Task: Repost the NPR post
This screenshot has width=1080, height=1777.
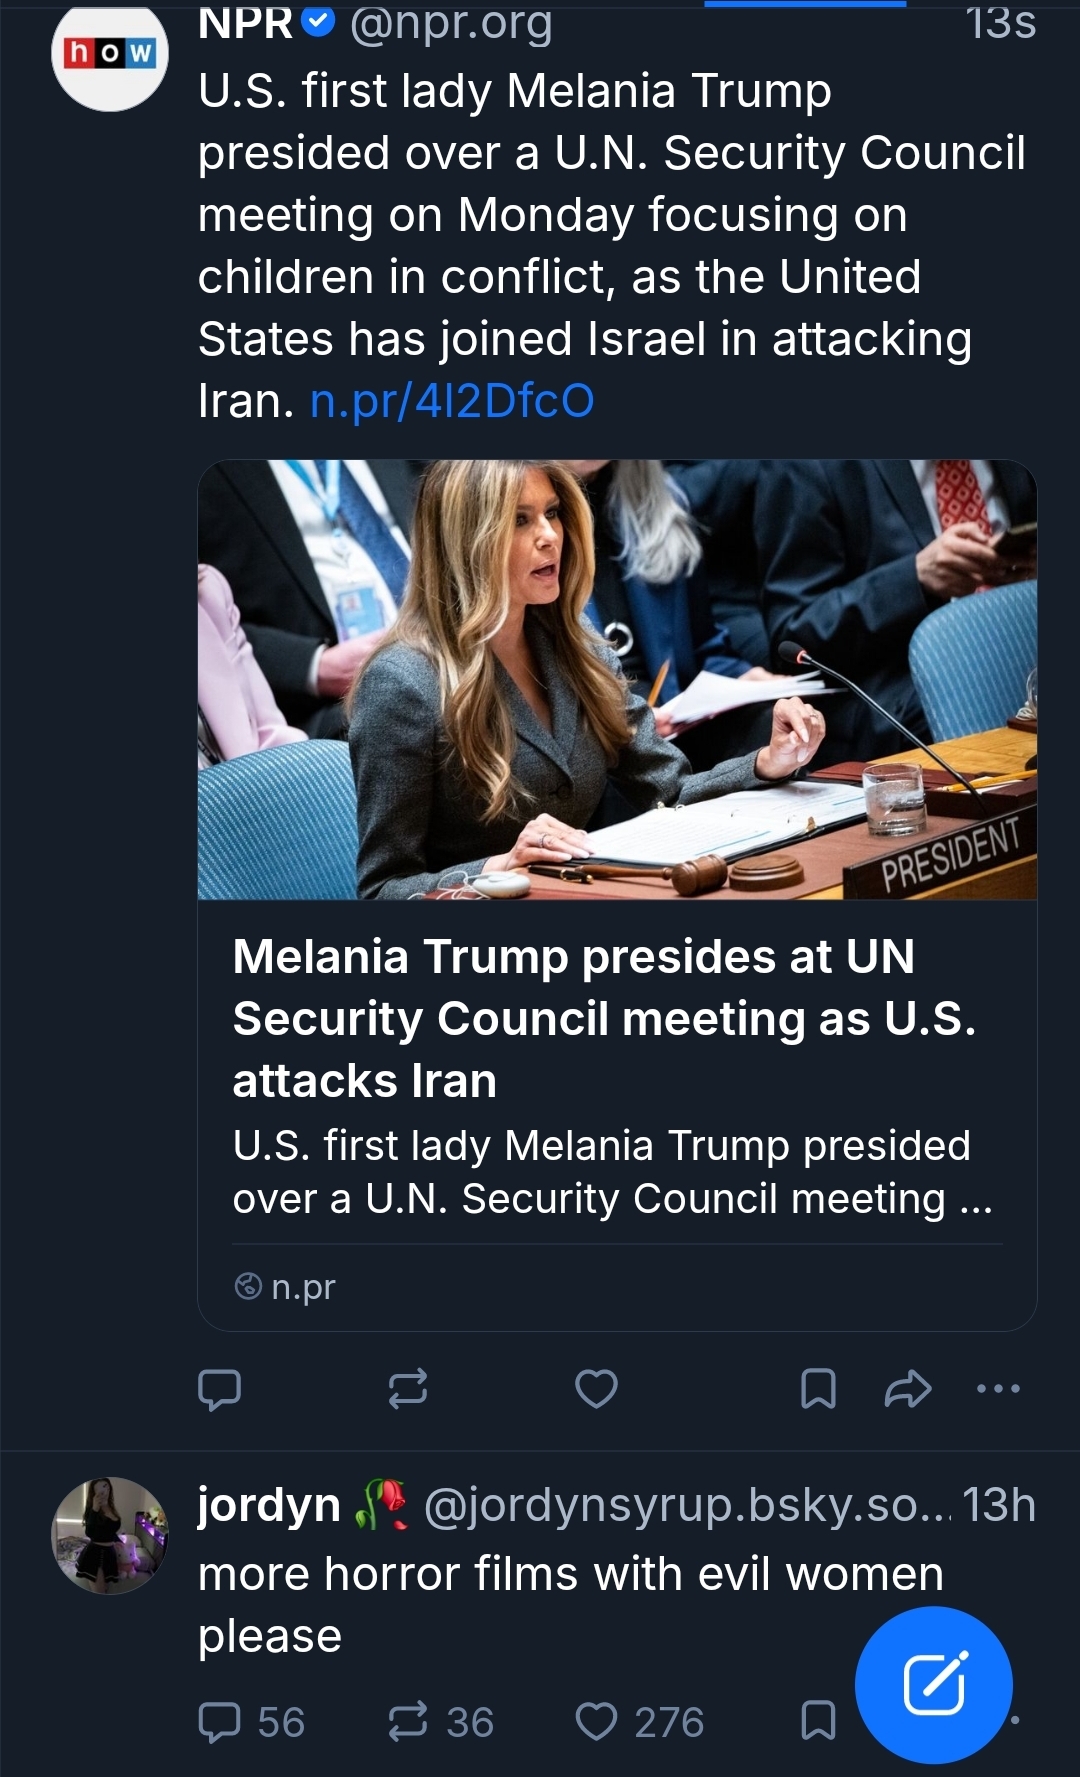Action: pyautogui.click(x=408, y=1388)
